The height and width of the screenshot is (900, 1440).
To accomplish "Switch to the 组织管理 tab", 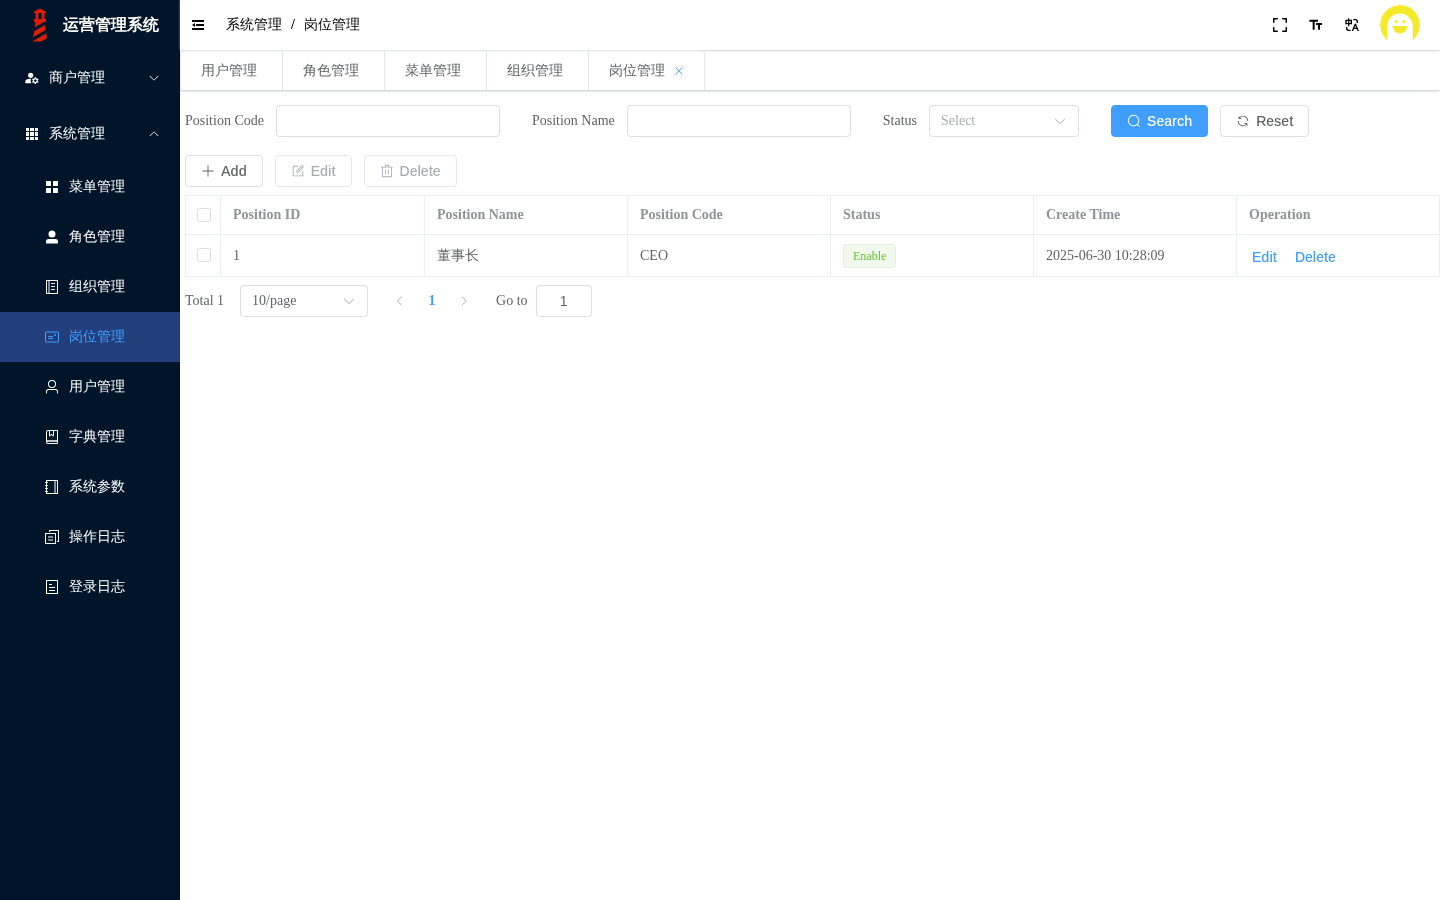I will point(536,71).
